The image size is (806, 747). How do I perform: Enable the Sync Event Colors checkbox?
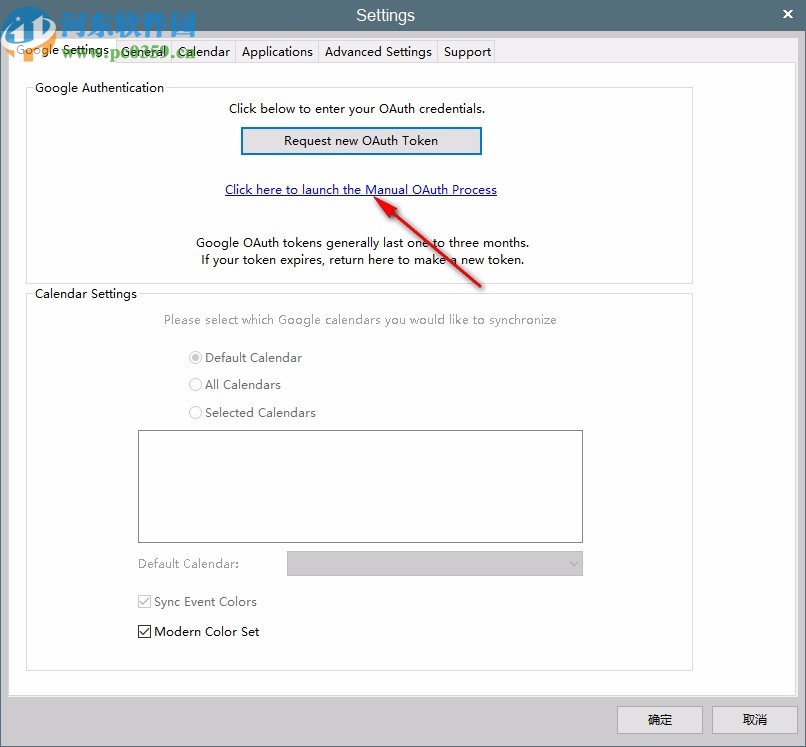(144, 601)
